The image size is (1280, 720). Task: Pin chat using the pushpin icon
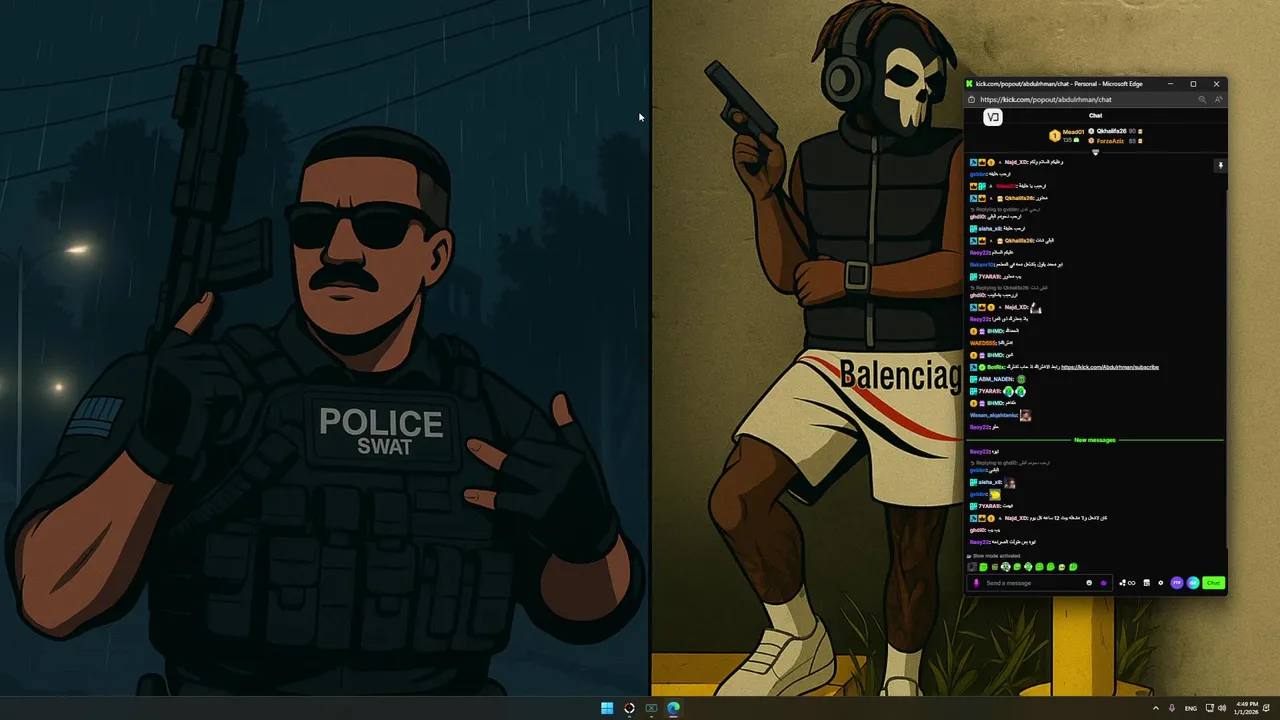(x=1220, y=166)
